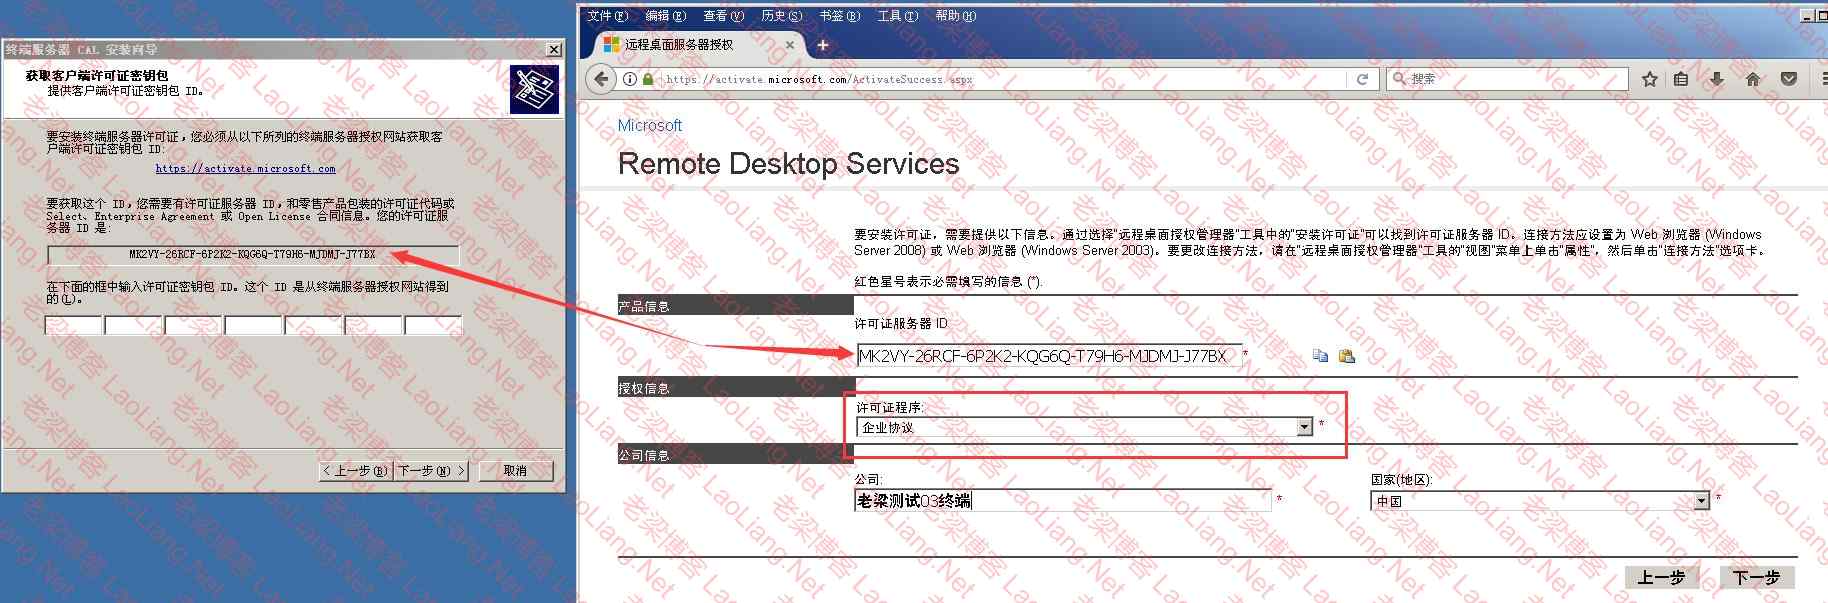Click the Pocket save icon
Image resolution: width=1828 pixels, height=603 pixels.
point(1789,79)
